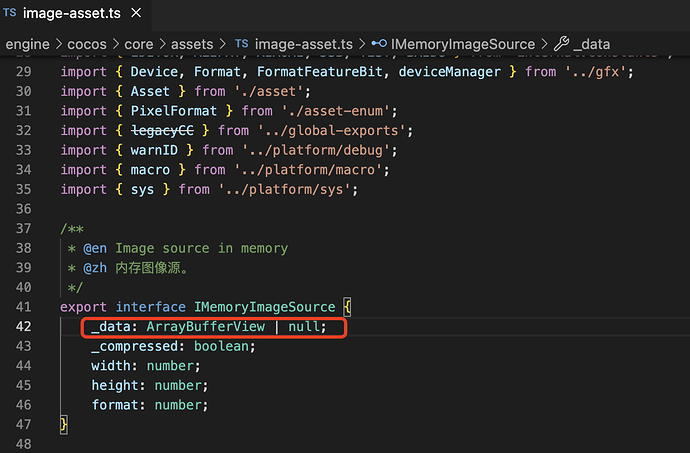The height and width of the screenshot is (453, 690).
Task: Close the image-asset.ts editor tab
Action: coord(150,13)
